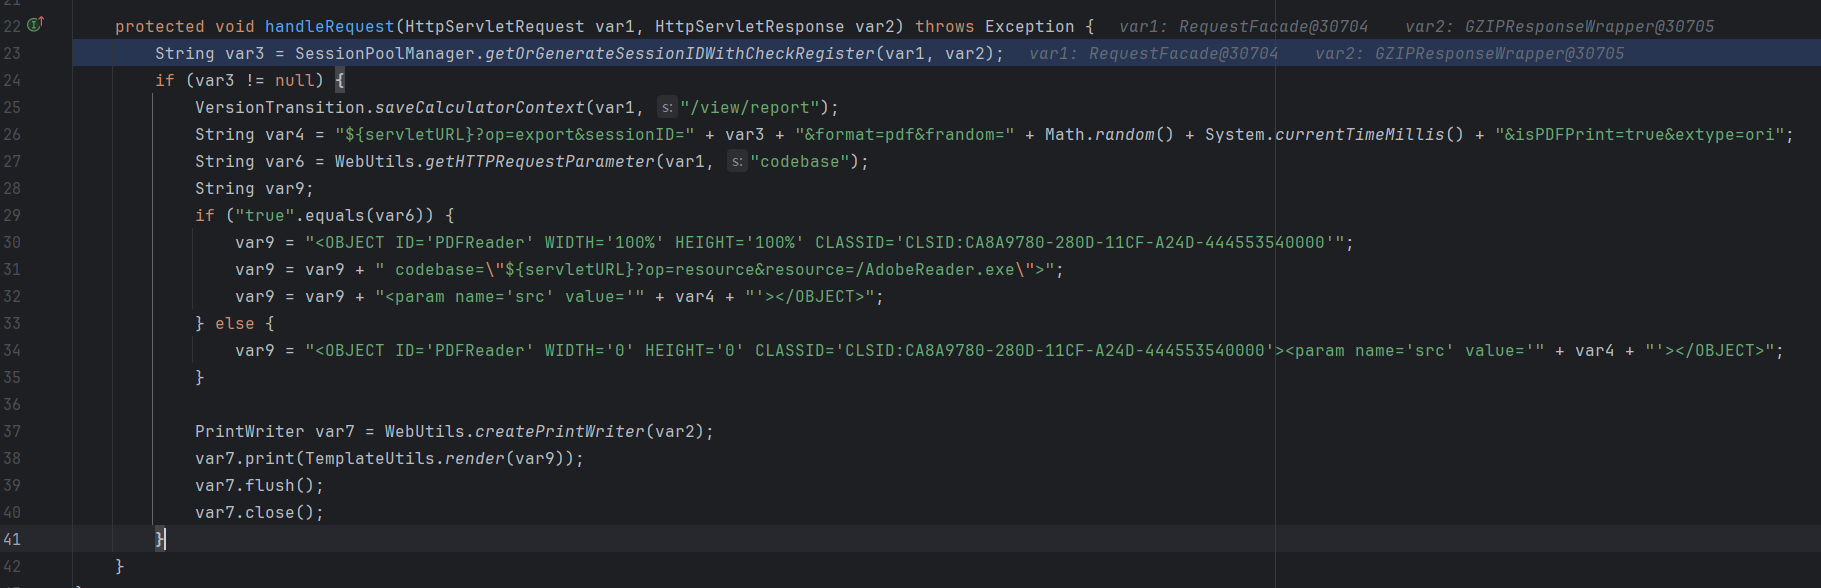Click the "s:" parameter hint before "codebase"
This screenshot has width=1821, height=588.
click(736, 162)
